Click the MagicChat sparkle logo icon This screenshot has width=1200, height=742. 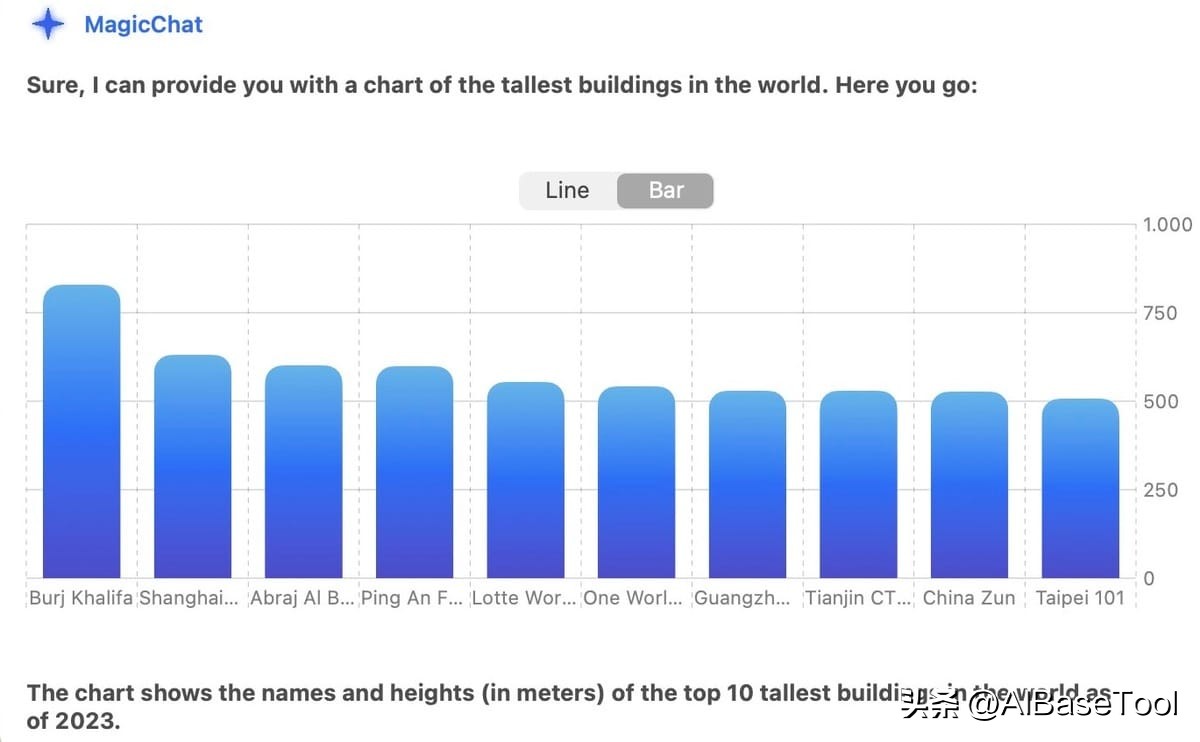click(47, 24)
